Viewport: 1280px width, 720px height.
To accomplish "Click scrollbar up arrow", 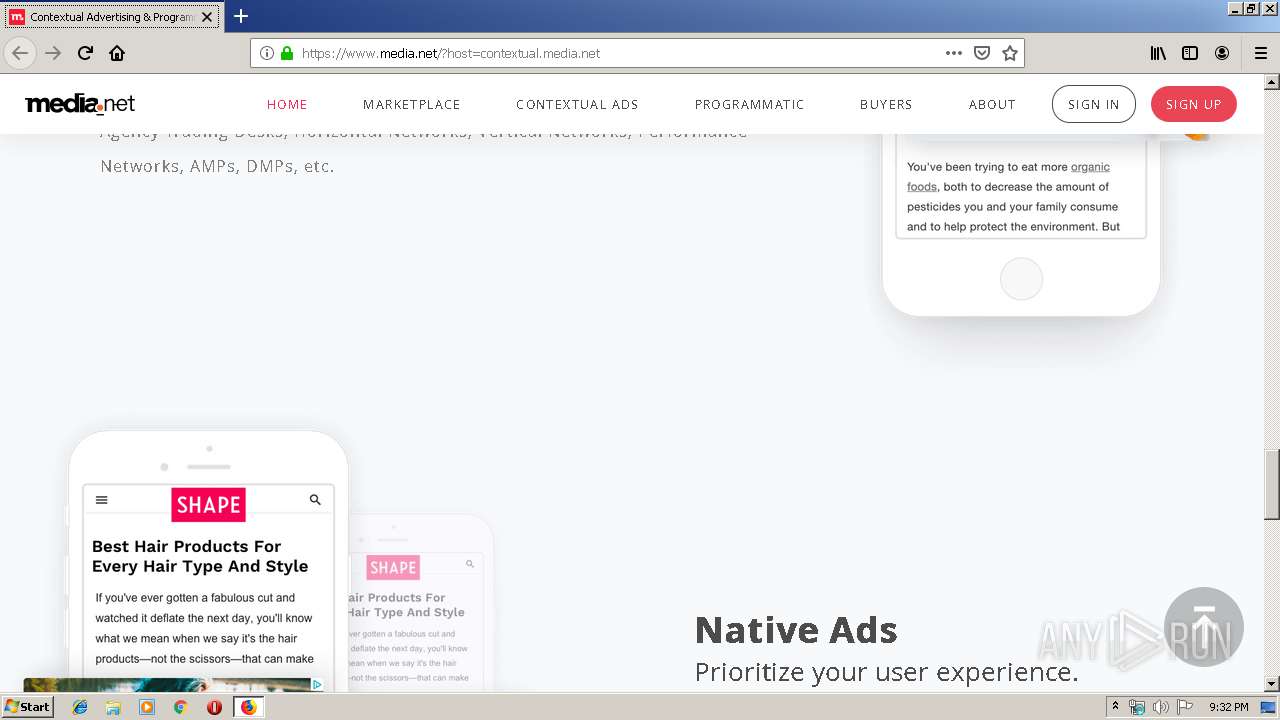I will click(x=1272, y=81).
